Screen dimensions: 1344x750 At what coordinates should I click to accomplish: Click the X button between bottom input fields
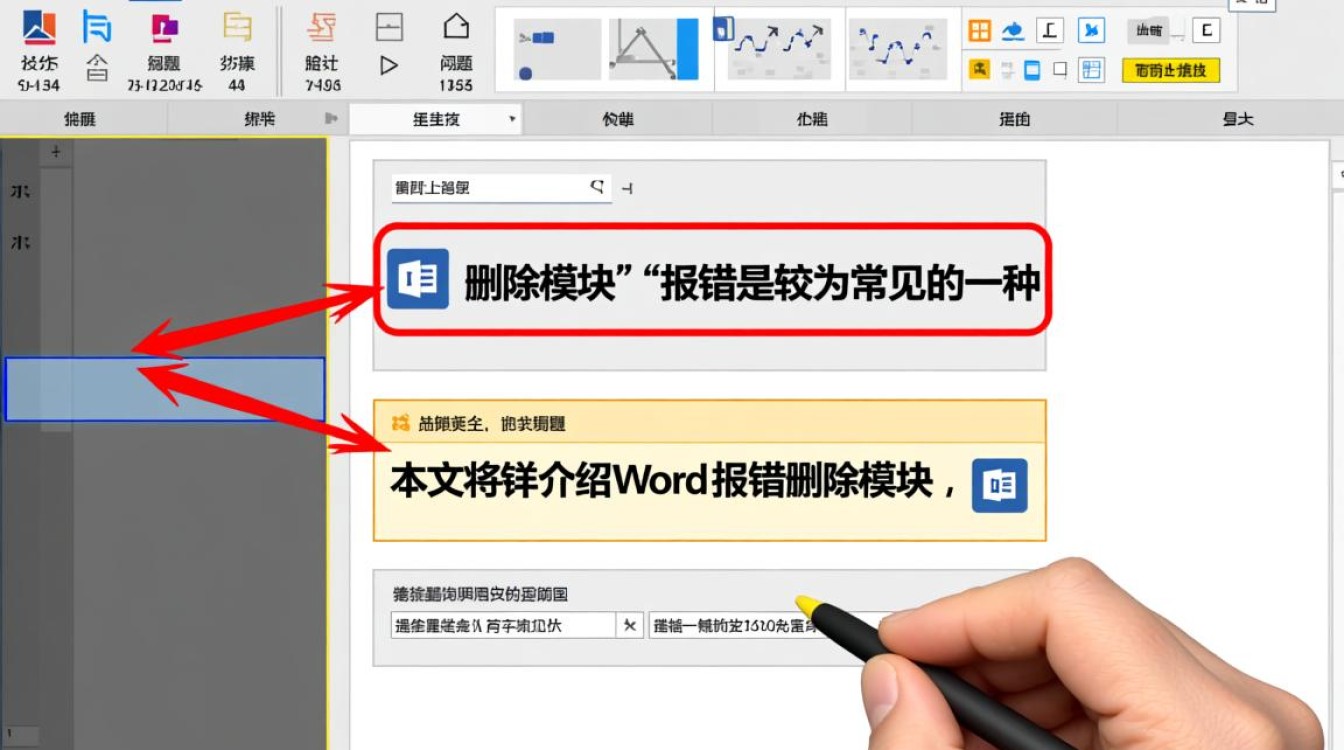(630, 625)
